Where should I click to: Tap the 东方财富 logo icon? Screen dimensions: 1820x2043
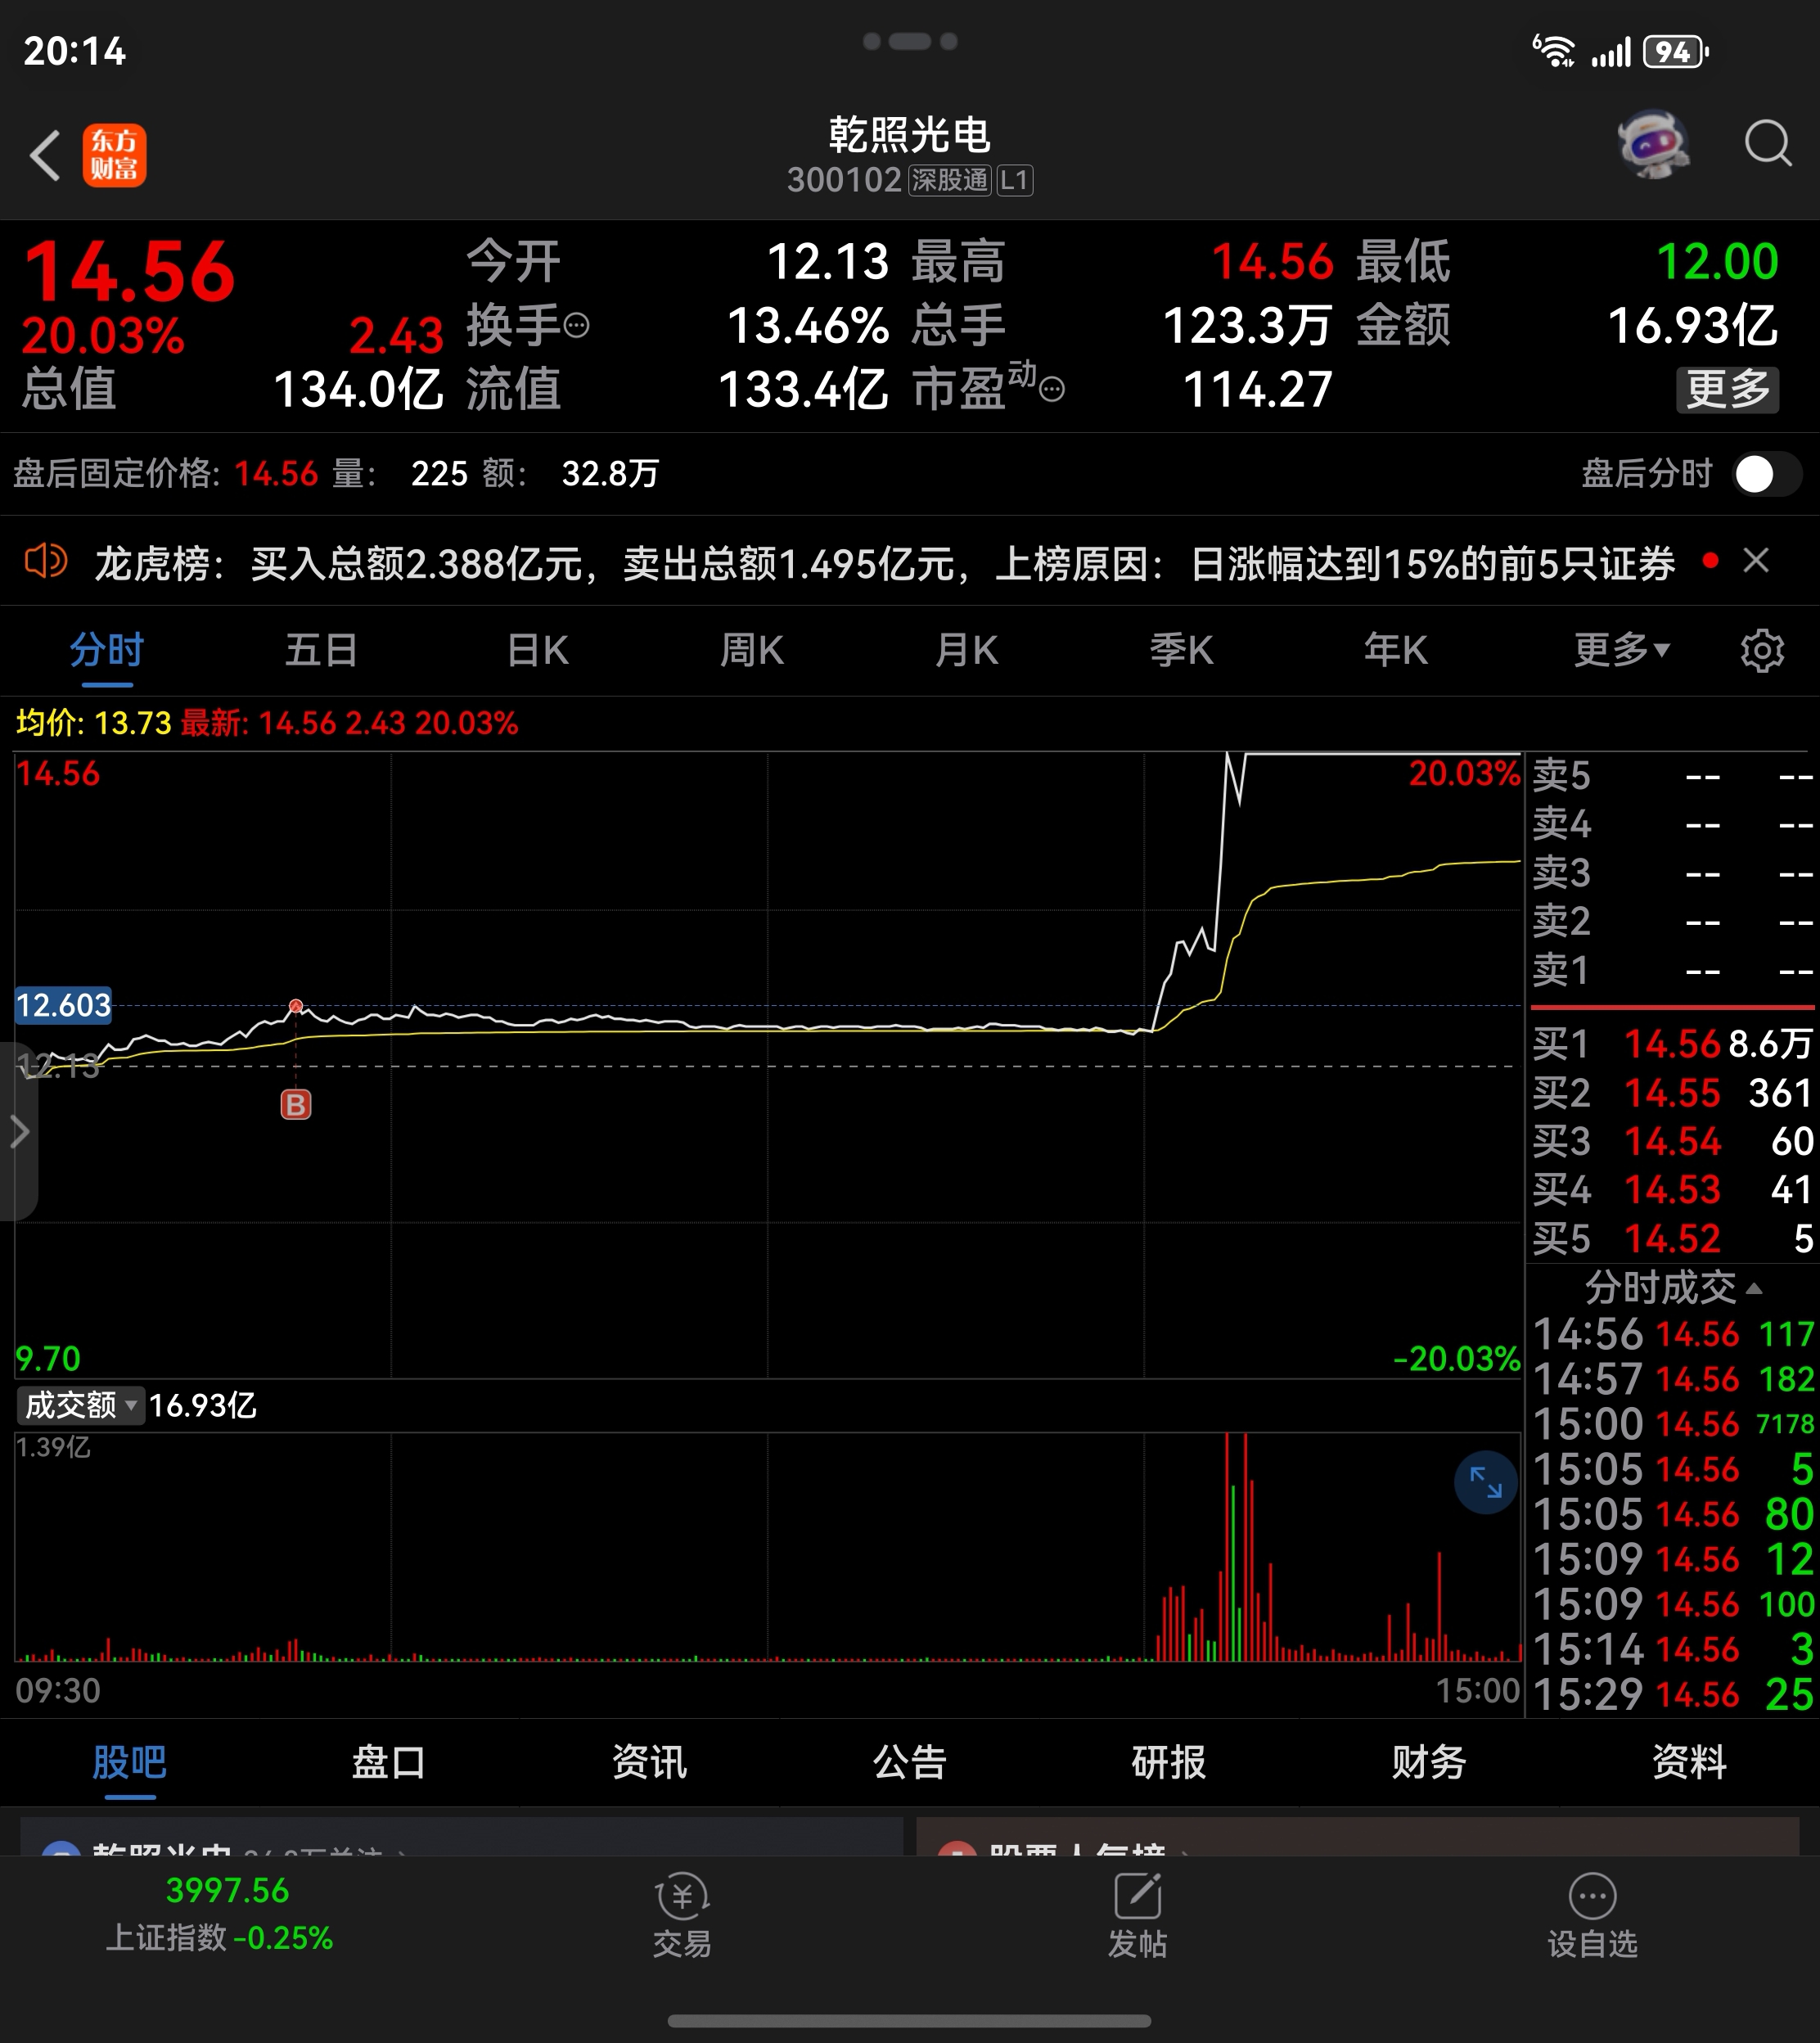click(x=114, y=155)
